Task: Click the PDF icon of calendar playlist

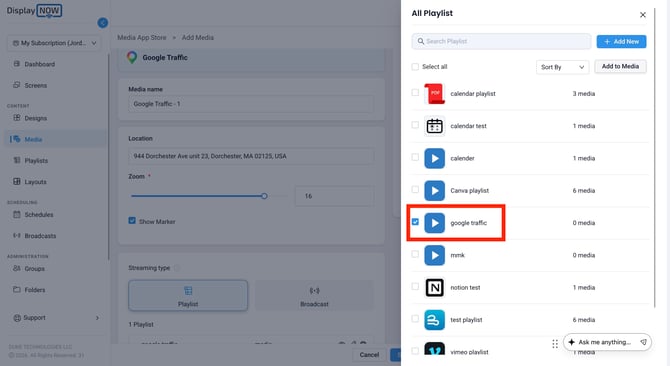Action: point(435,94)
